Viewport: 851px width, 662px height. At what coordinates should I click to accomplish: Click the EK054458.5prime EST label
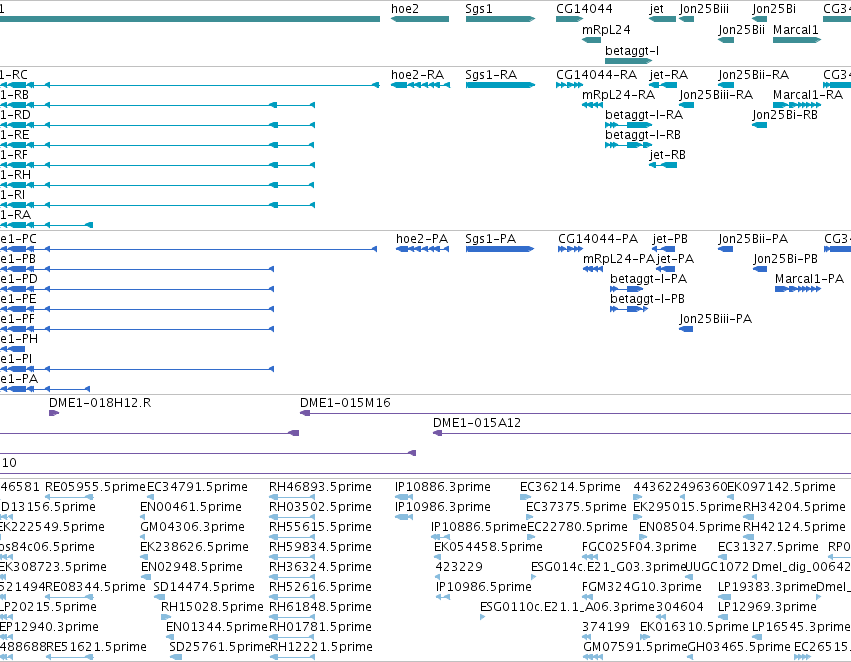(488, 547)
